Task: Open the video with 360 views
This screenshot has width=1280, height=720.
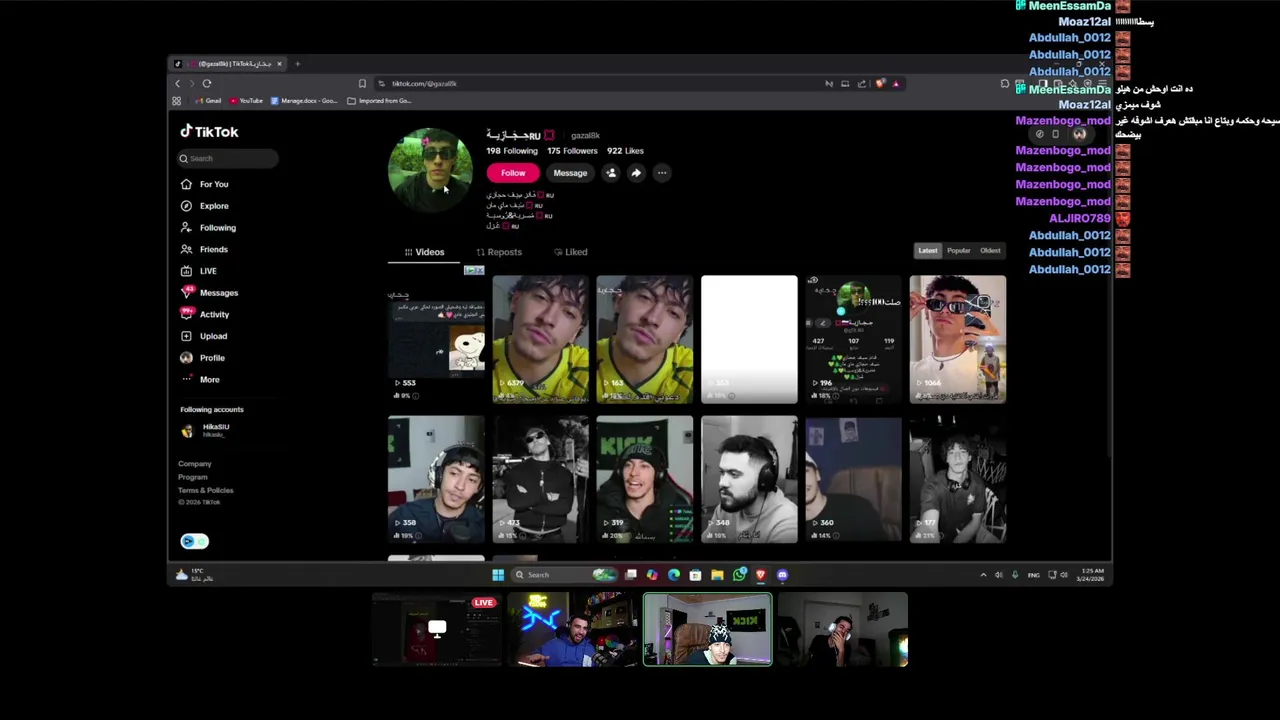Action: point(853,479)
